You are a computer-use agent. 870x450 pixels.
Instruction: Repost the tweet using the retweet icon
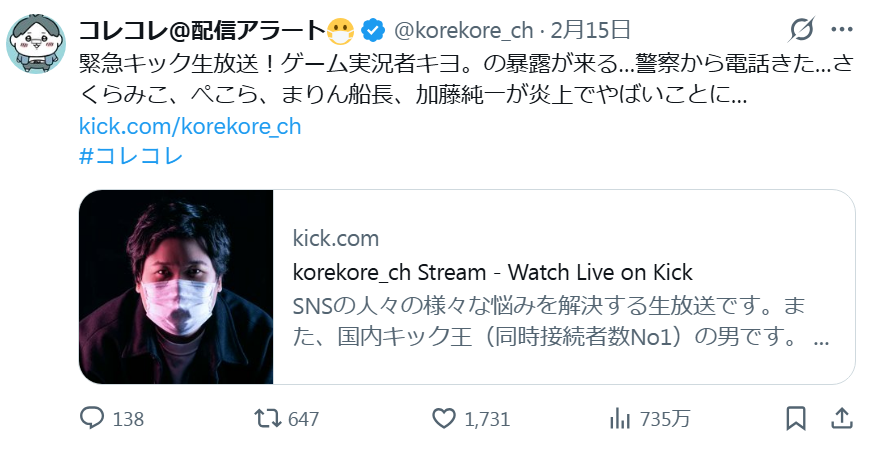coord(267,418)
